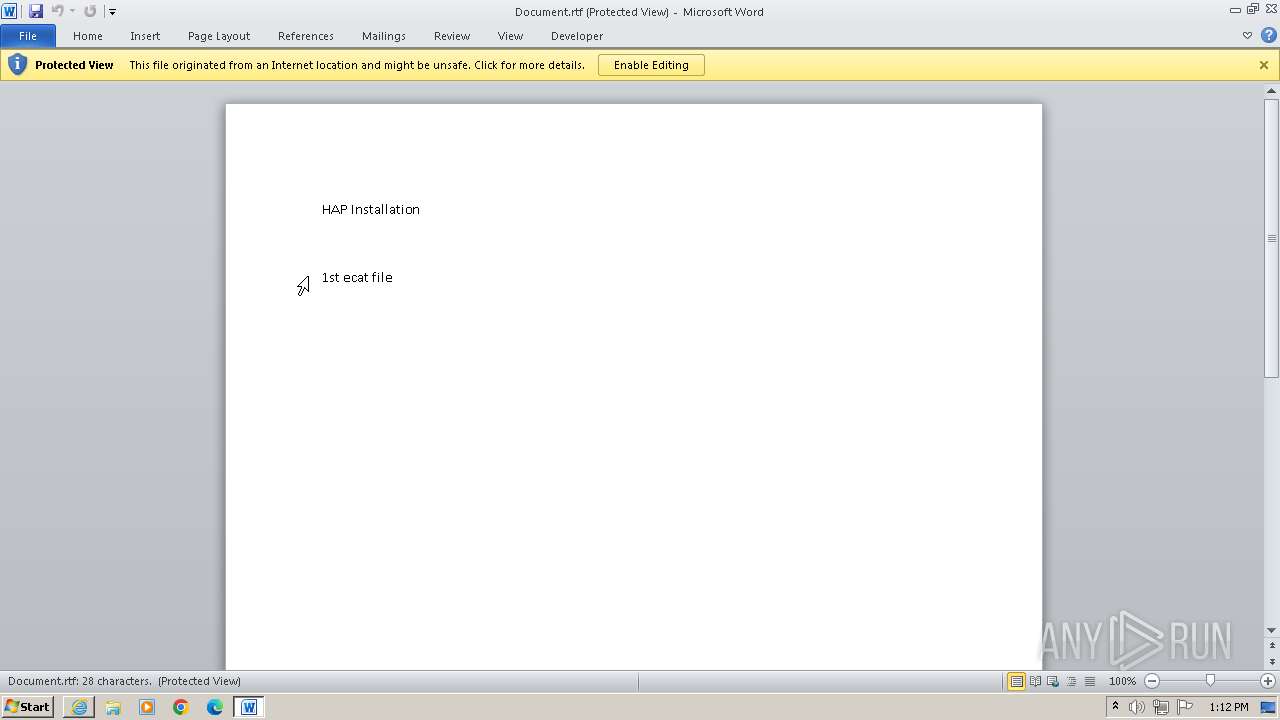Image resolution: width=1280 pixels, height=720 pixels.
Task: Open Microsoft Edge from the taskbar
Action: coord(215,707)
